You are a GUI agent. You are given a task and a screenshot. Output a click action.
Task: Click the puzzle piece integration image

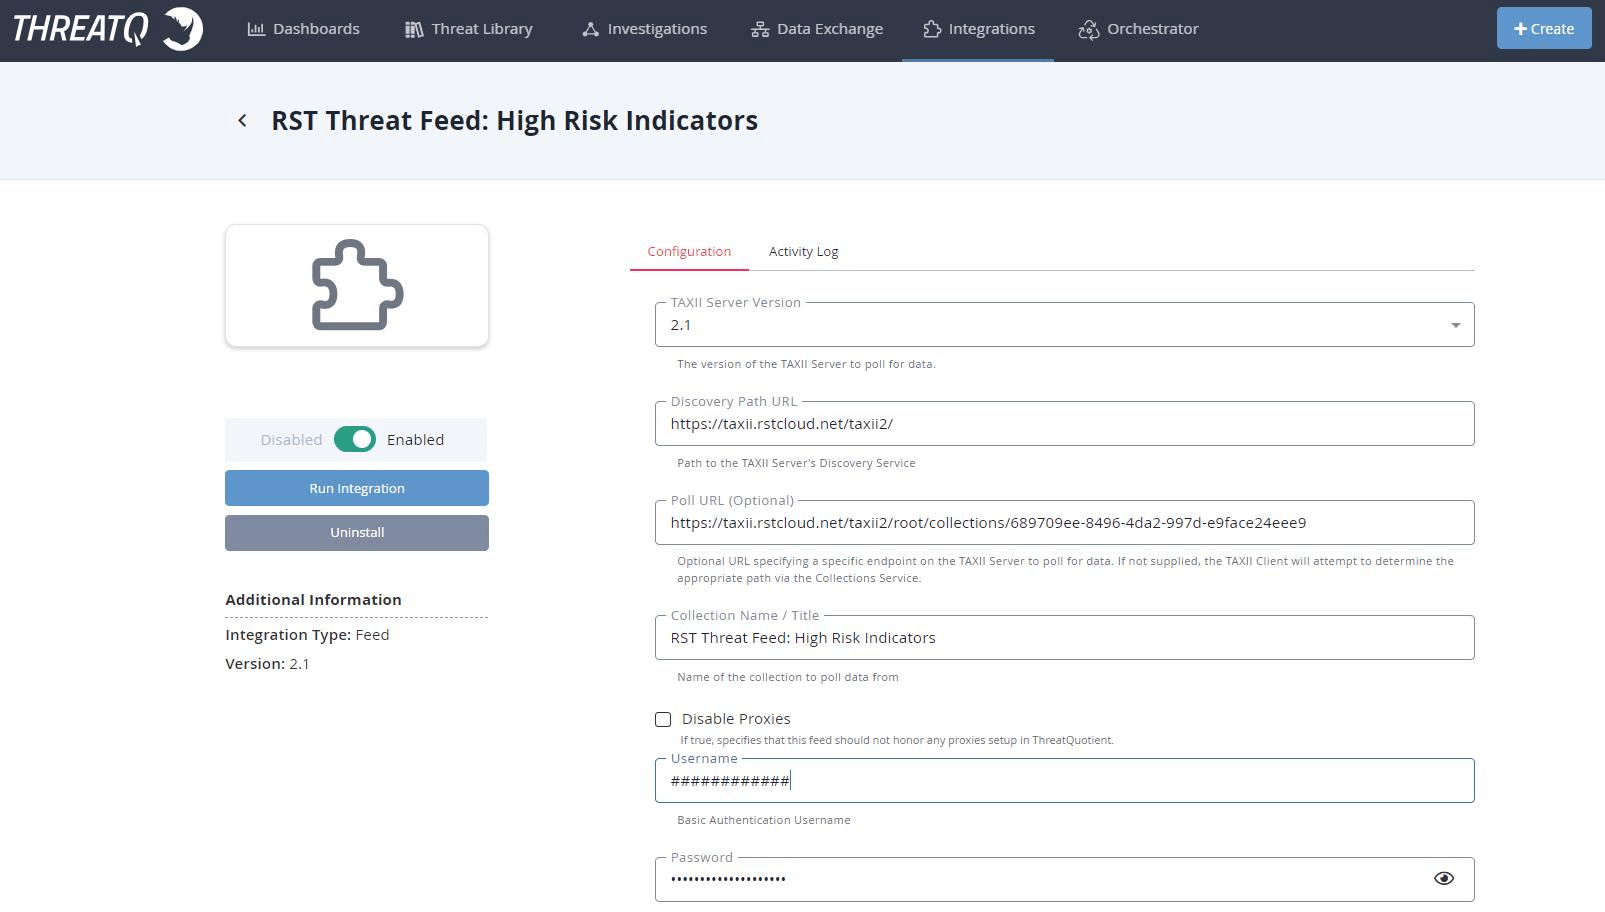pos(357,286)
